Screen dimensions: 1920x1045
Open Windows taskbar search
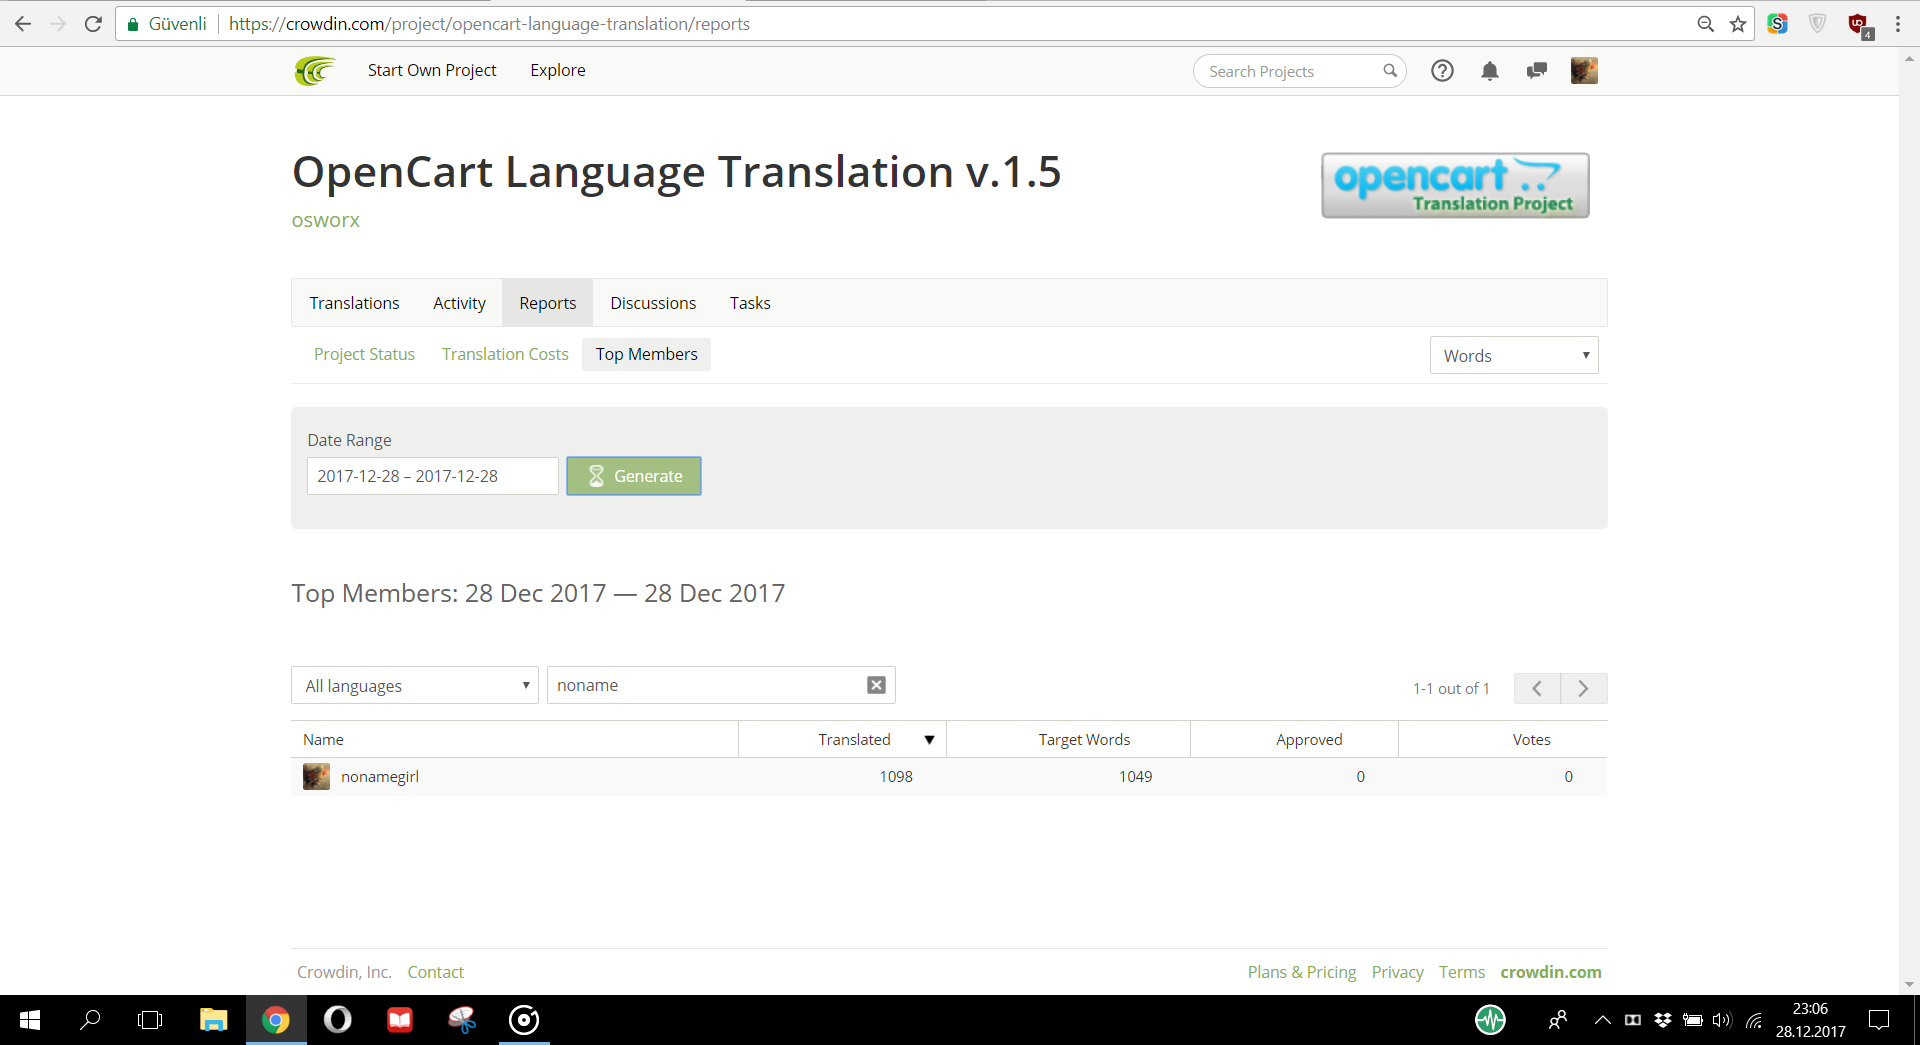pyautogui.click(x=90, y=1020)
